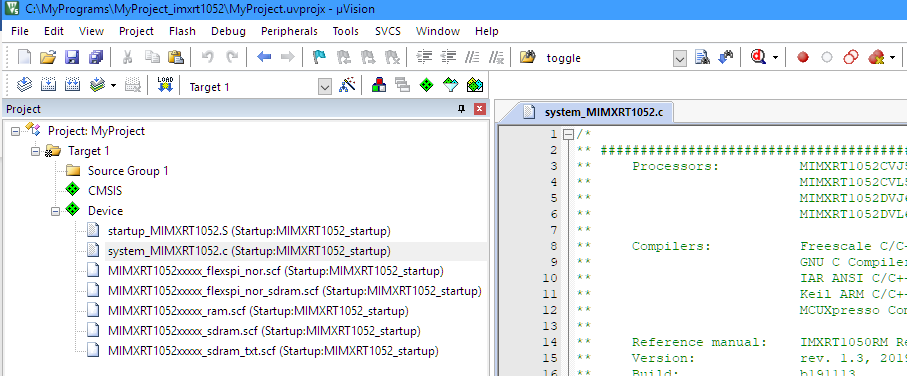Navigate forwards with the right arrow icon
The width and height of the screenshot is (907, 376).
click(287, 57)
